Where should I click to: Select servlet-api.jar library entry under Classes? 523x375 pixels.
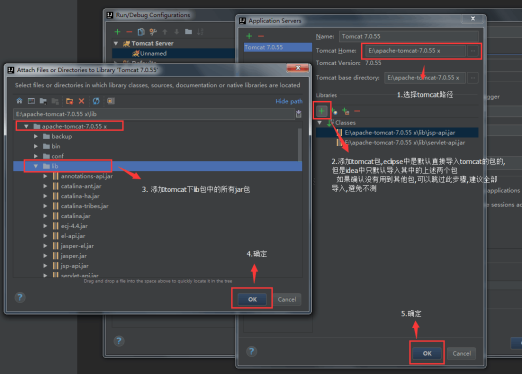[x=400, y=143]
